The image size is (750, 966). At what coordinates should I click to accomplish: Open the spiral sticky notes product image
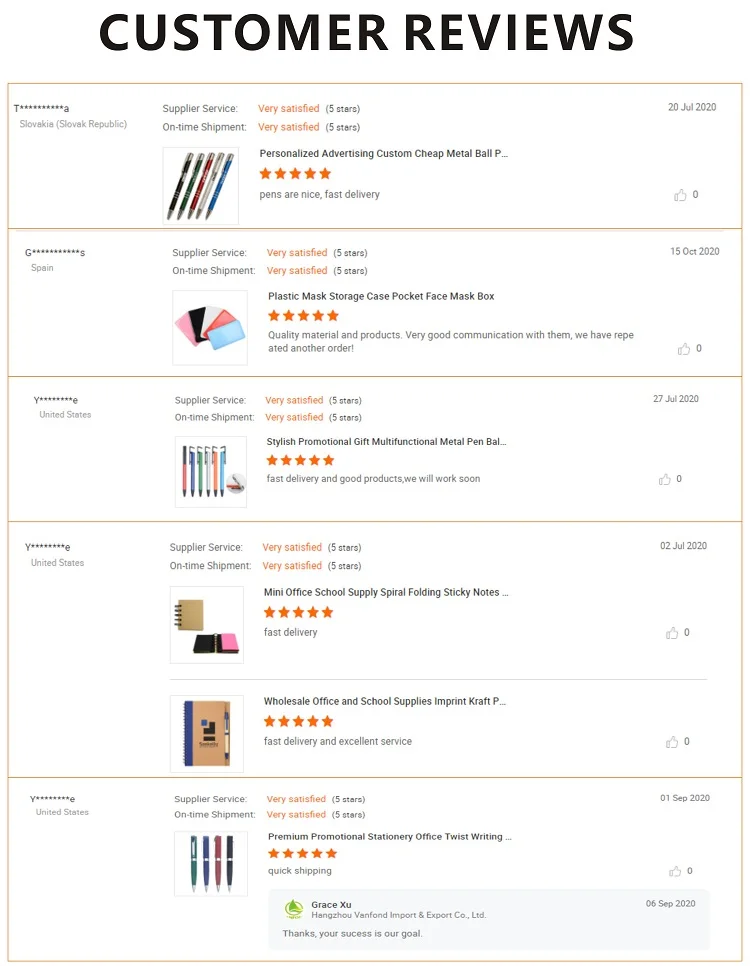coord(207,624)
